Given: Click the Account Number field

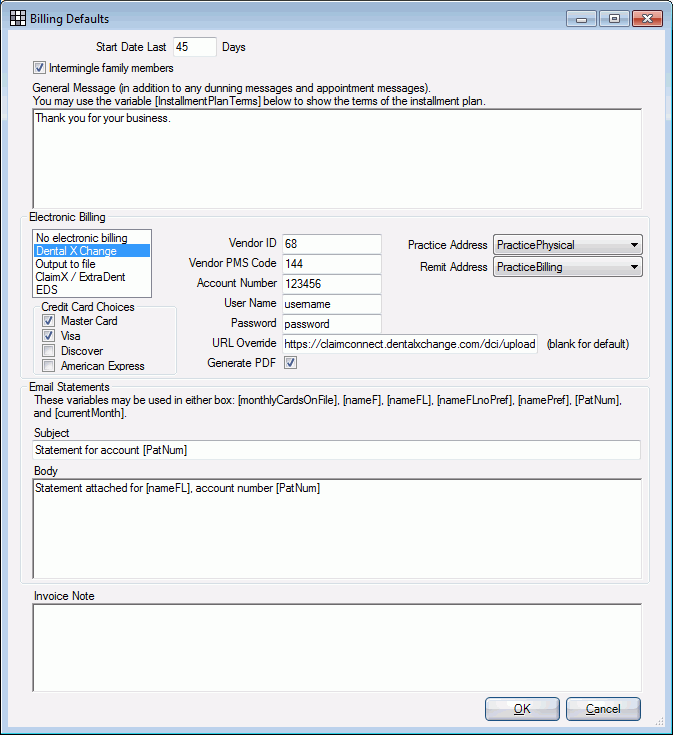Looking at the screenshot, I should point(332,284).
